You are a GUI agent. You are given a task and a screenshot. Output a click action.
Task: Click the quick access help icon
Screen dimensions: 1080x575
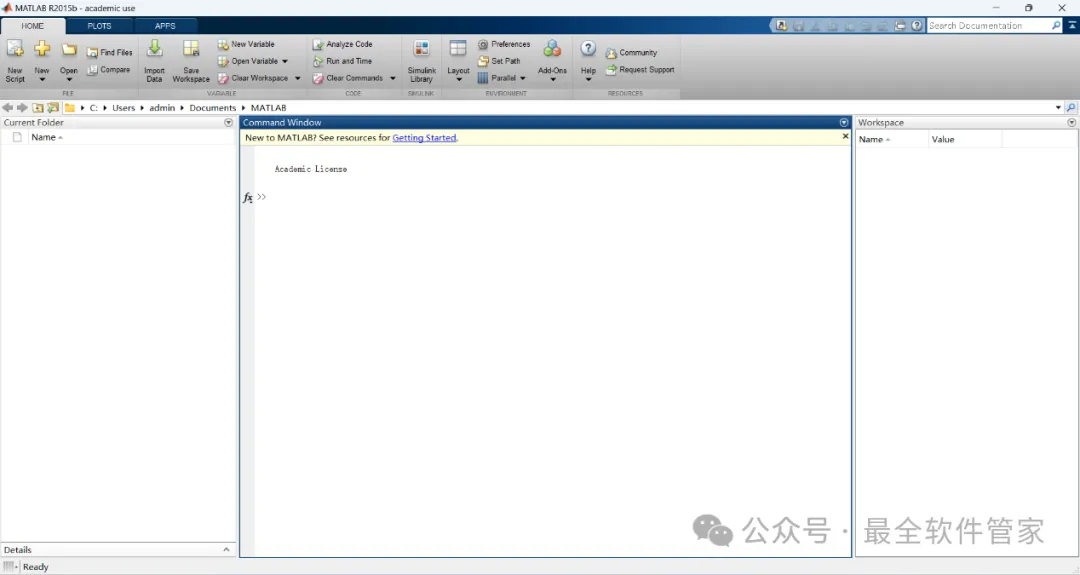[917, 25]
